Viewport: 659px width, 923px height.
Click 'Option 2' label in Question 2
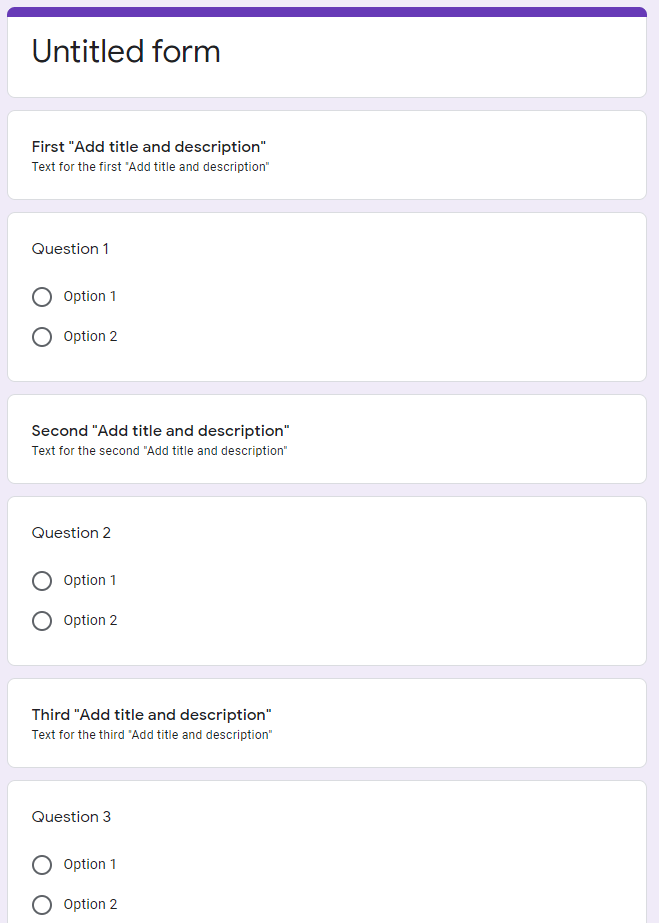(x=90, y=621)
